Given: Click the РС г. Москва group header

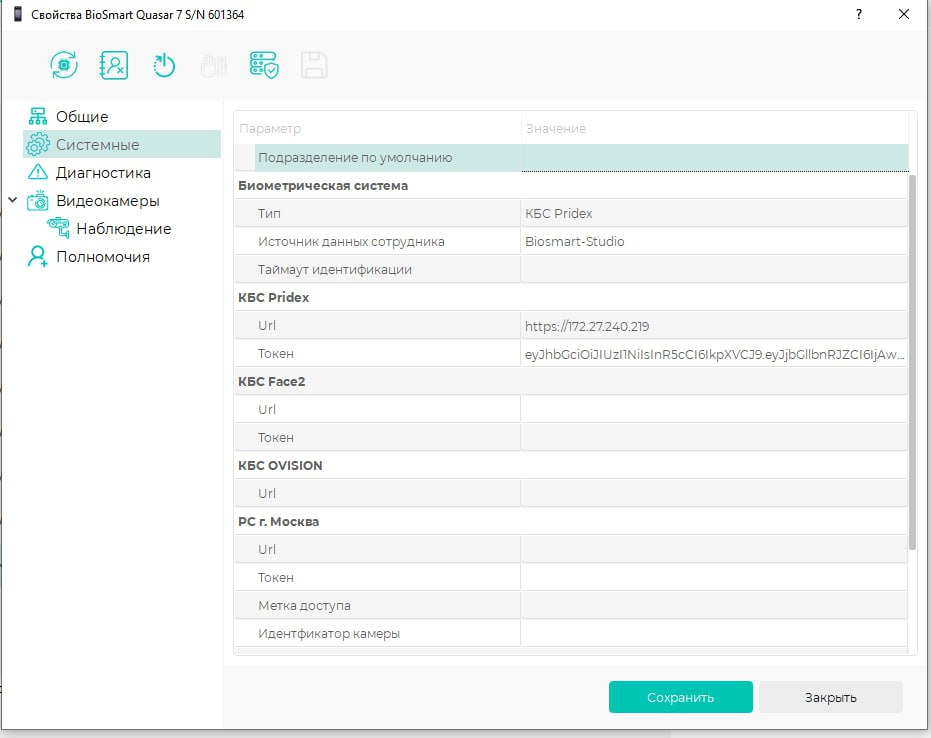Looking at the screenshot, I should pos(278,521).
